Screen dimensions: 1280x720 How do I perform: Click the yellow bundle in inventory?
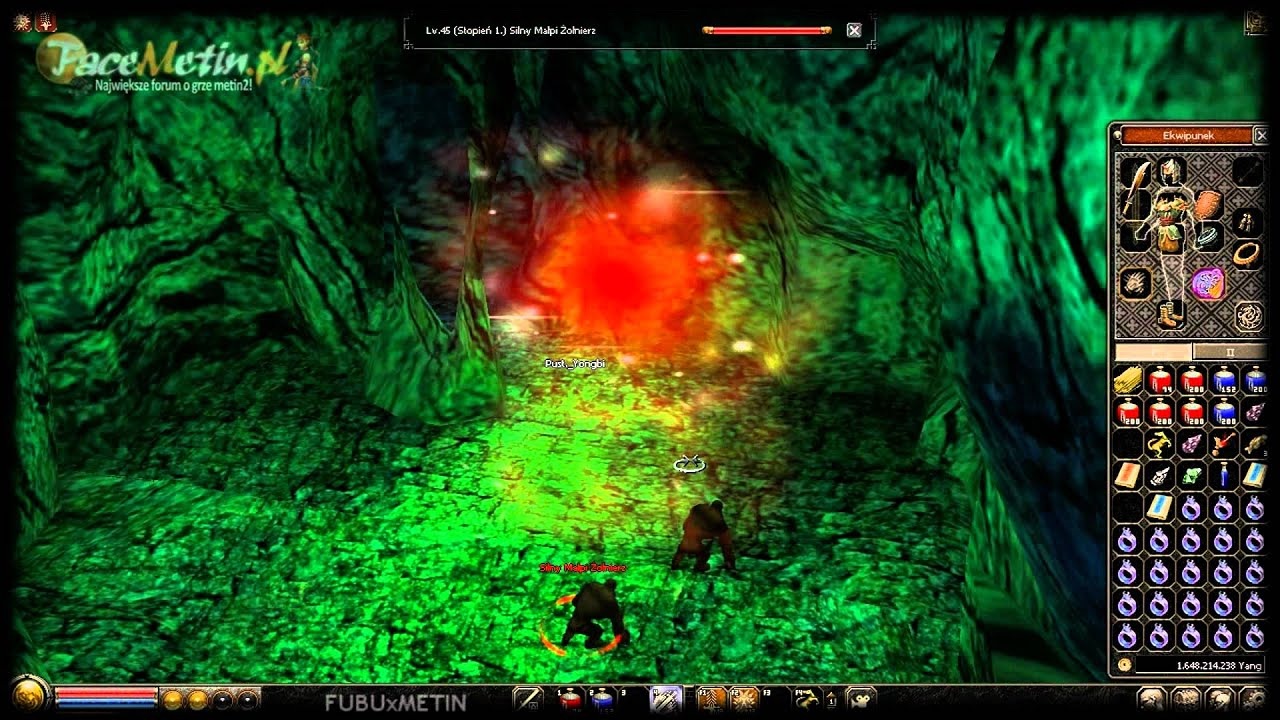tap(1128, 380)
